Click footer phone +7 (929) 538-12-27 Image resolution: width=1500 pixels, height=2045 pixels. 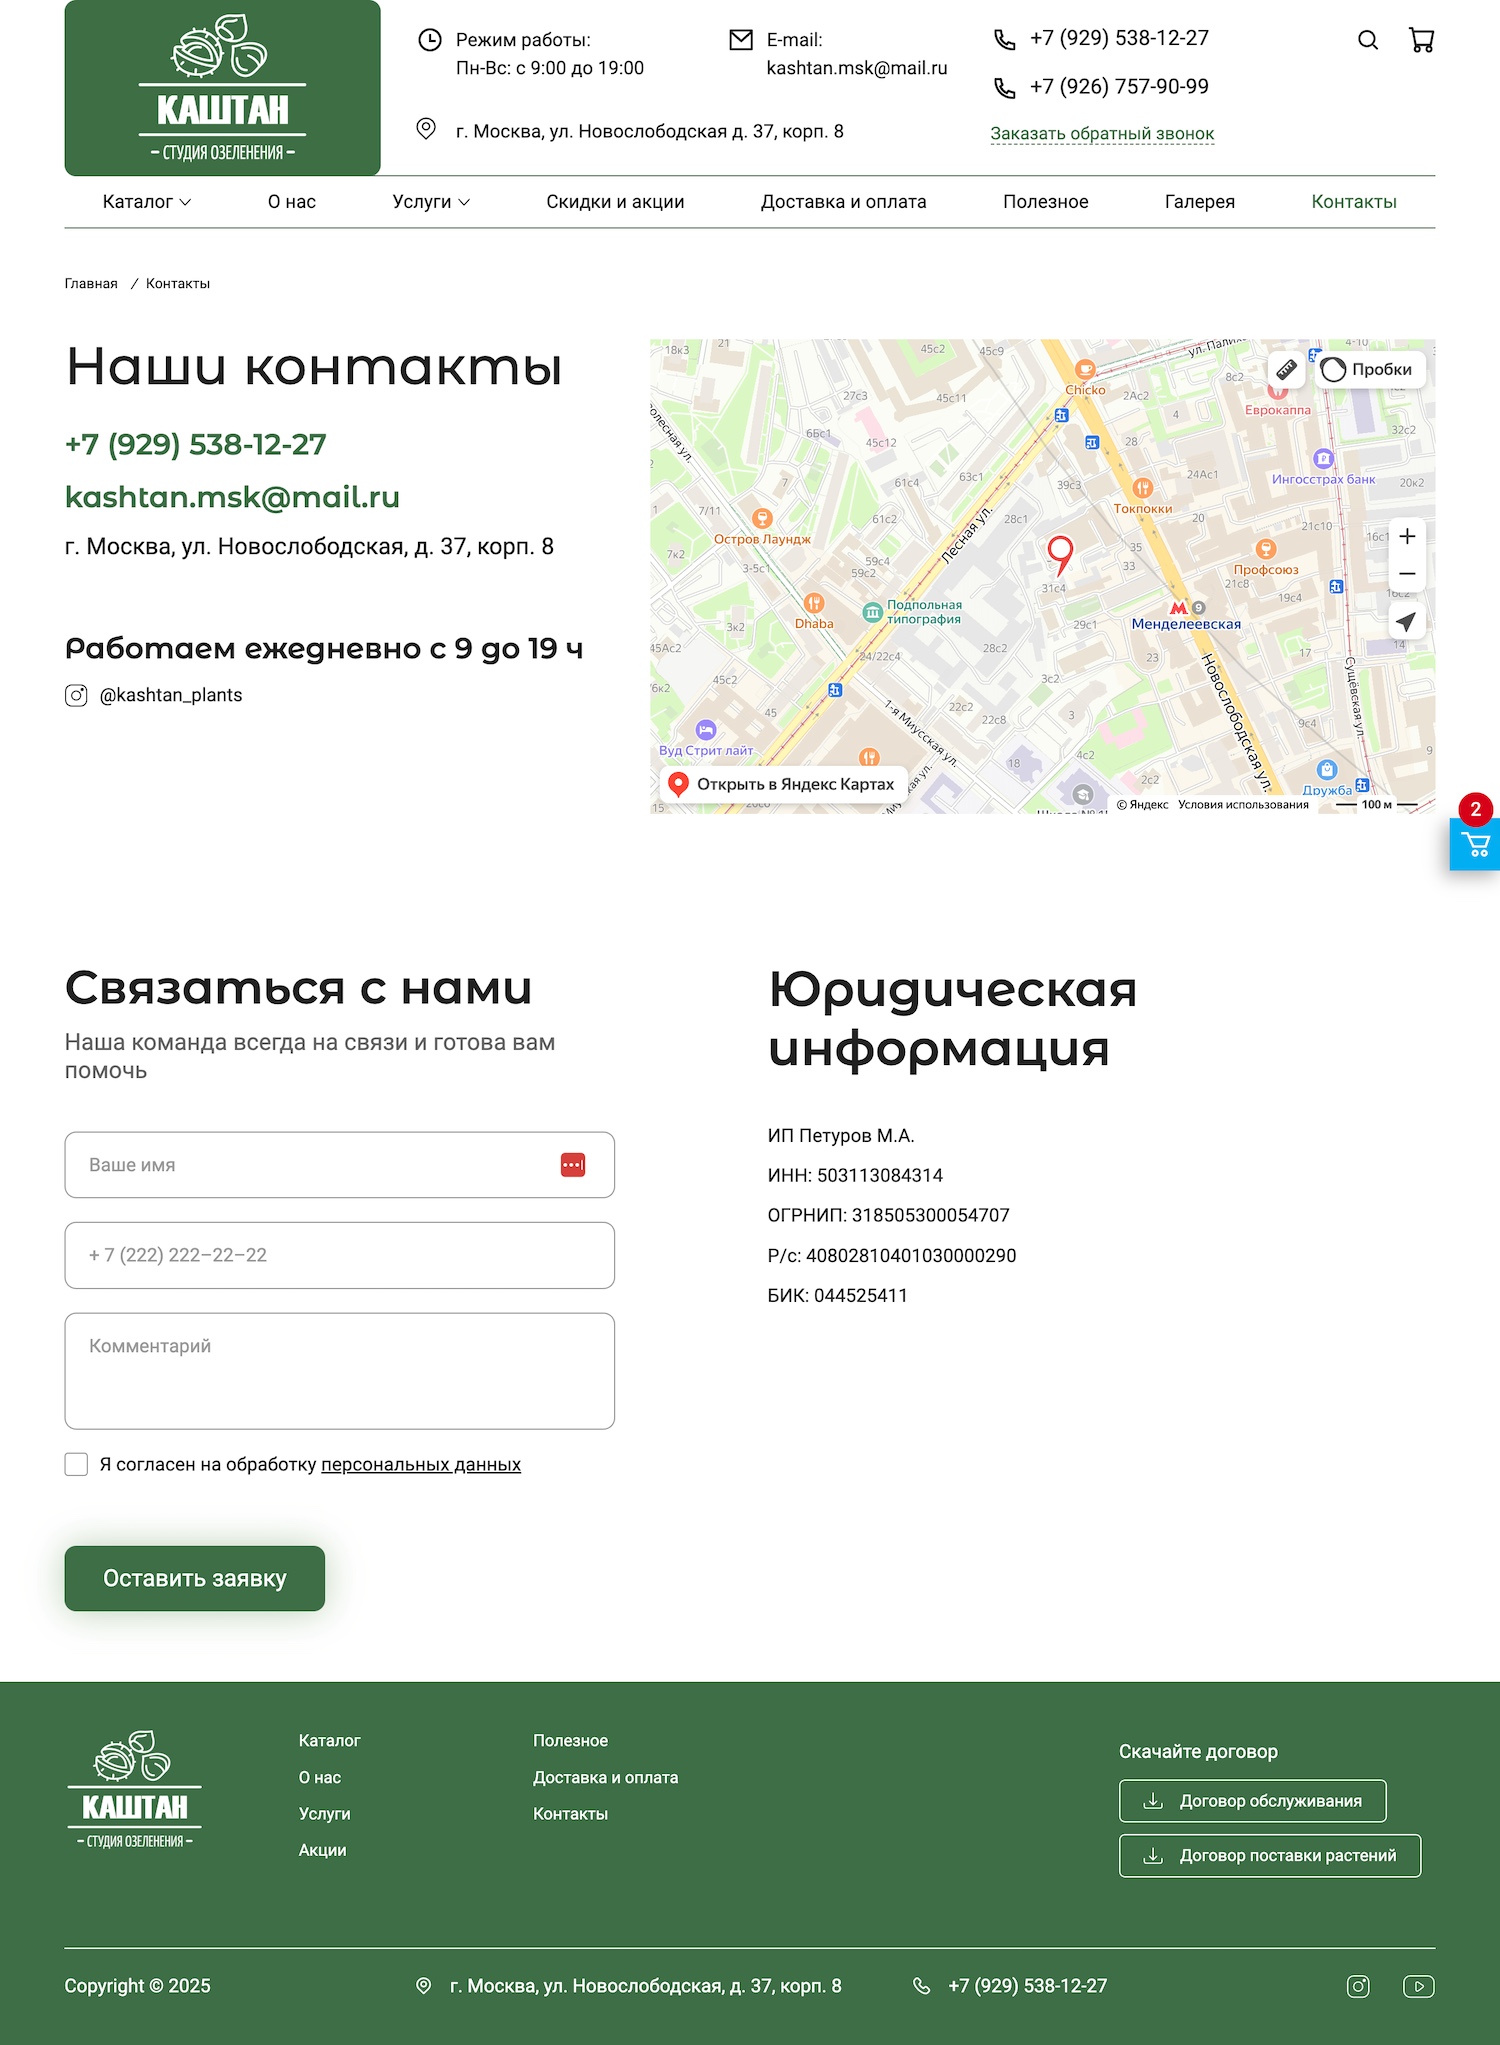[x=1027, y=1986]
